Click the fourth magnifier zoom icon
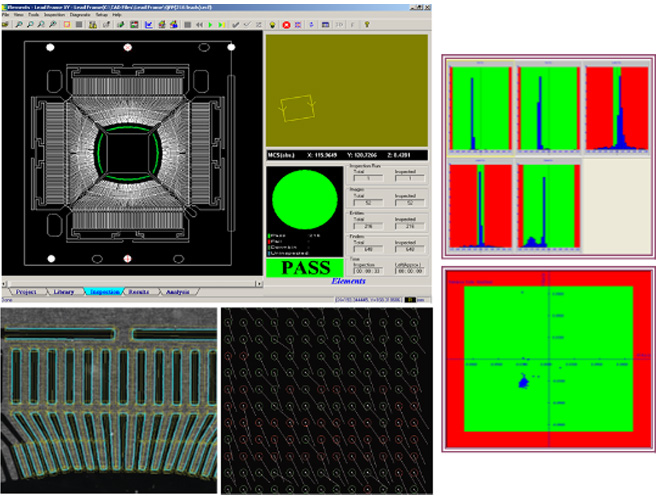658x500 pixels. tap(52, 25)
